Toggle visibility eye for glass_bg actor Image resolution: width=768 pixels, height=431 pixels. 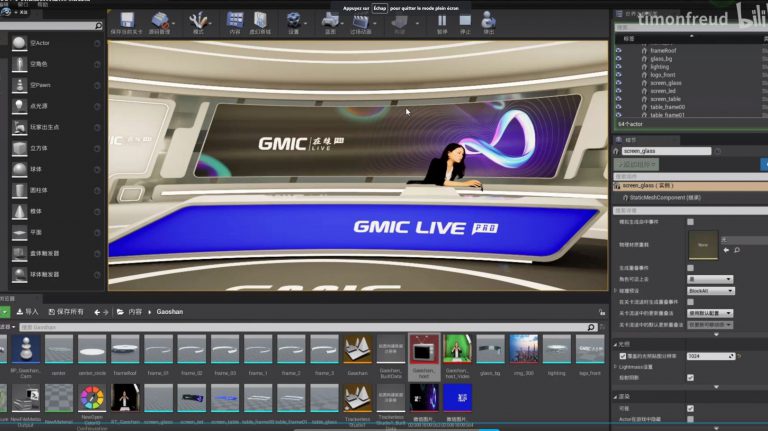pyautogui.click(x=619, y=59)
